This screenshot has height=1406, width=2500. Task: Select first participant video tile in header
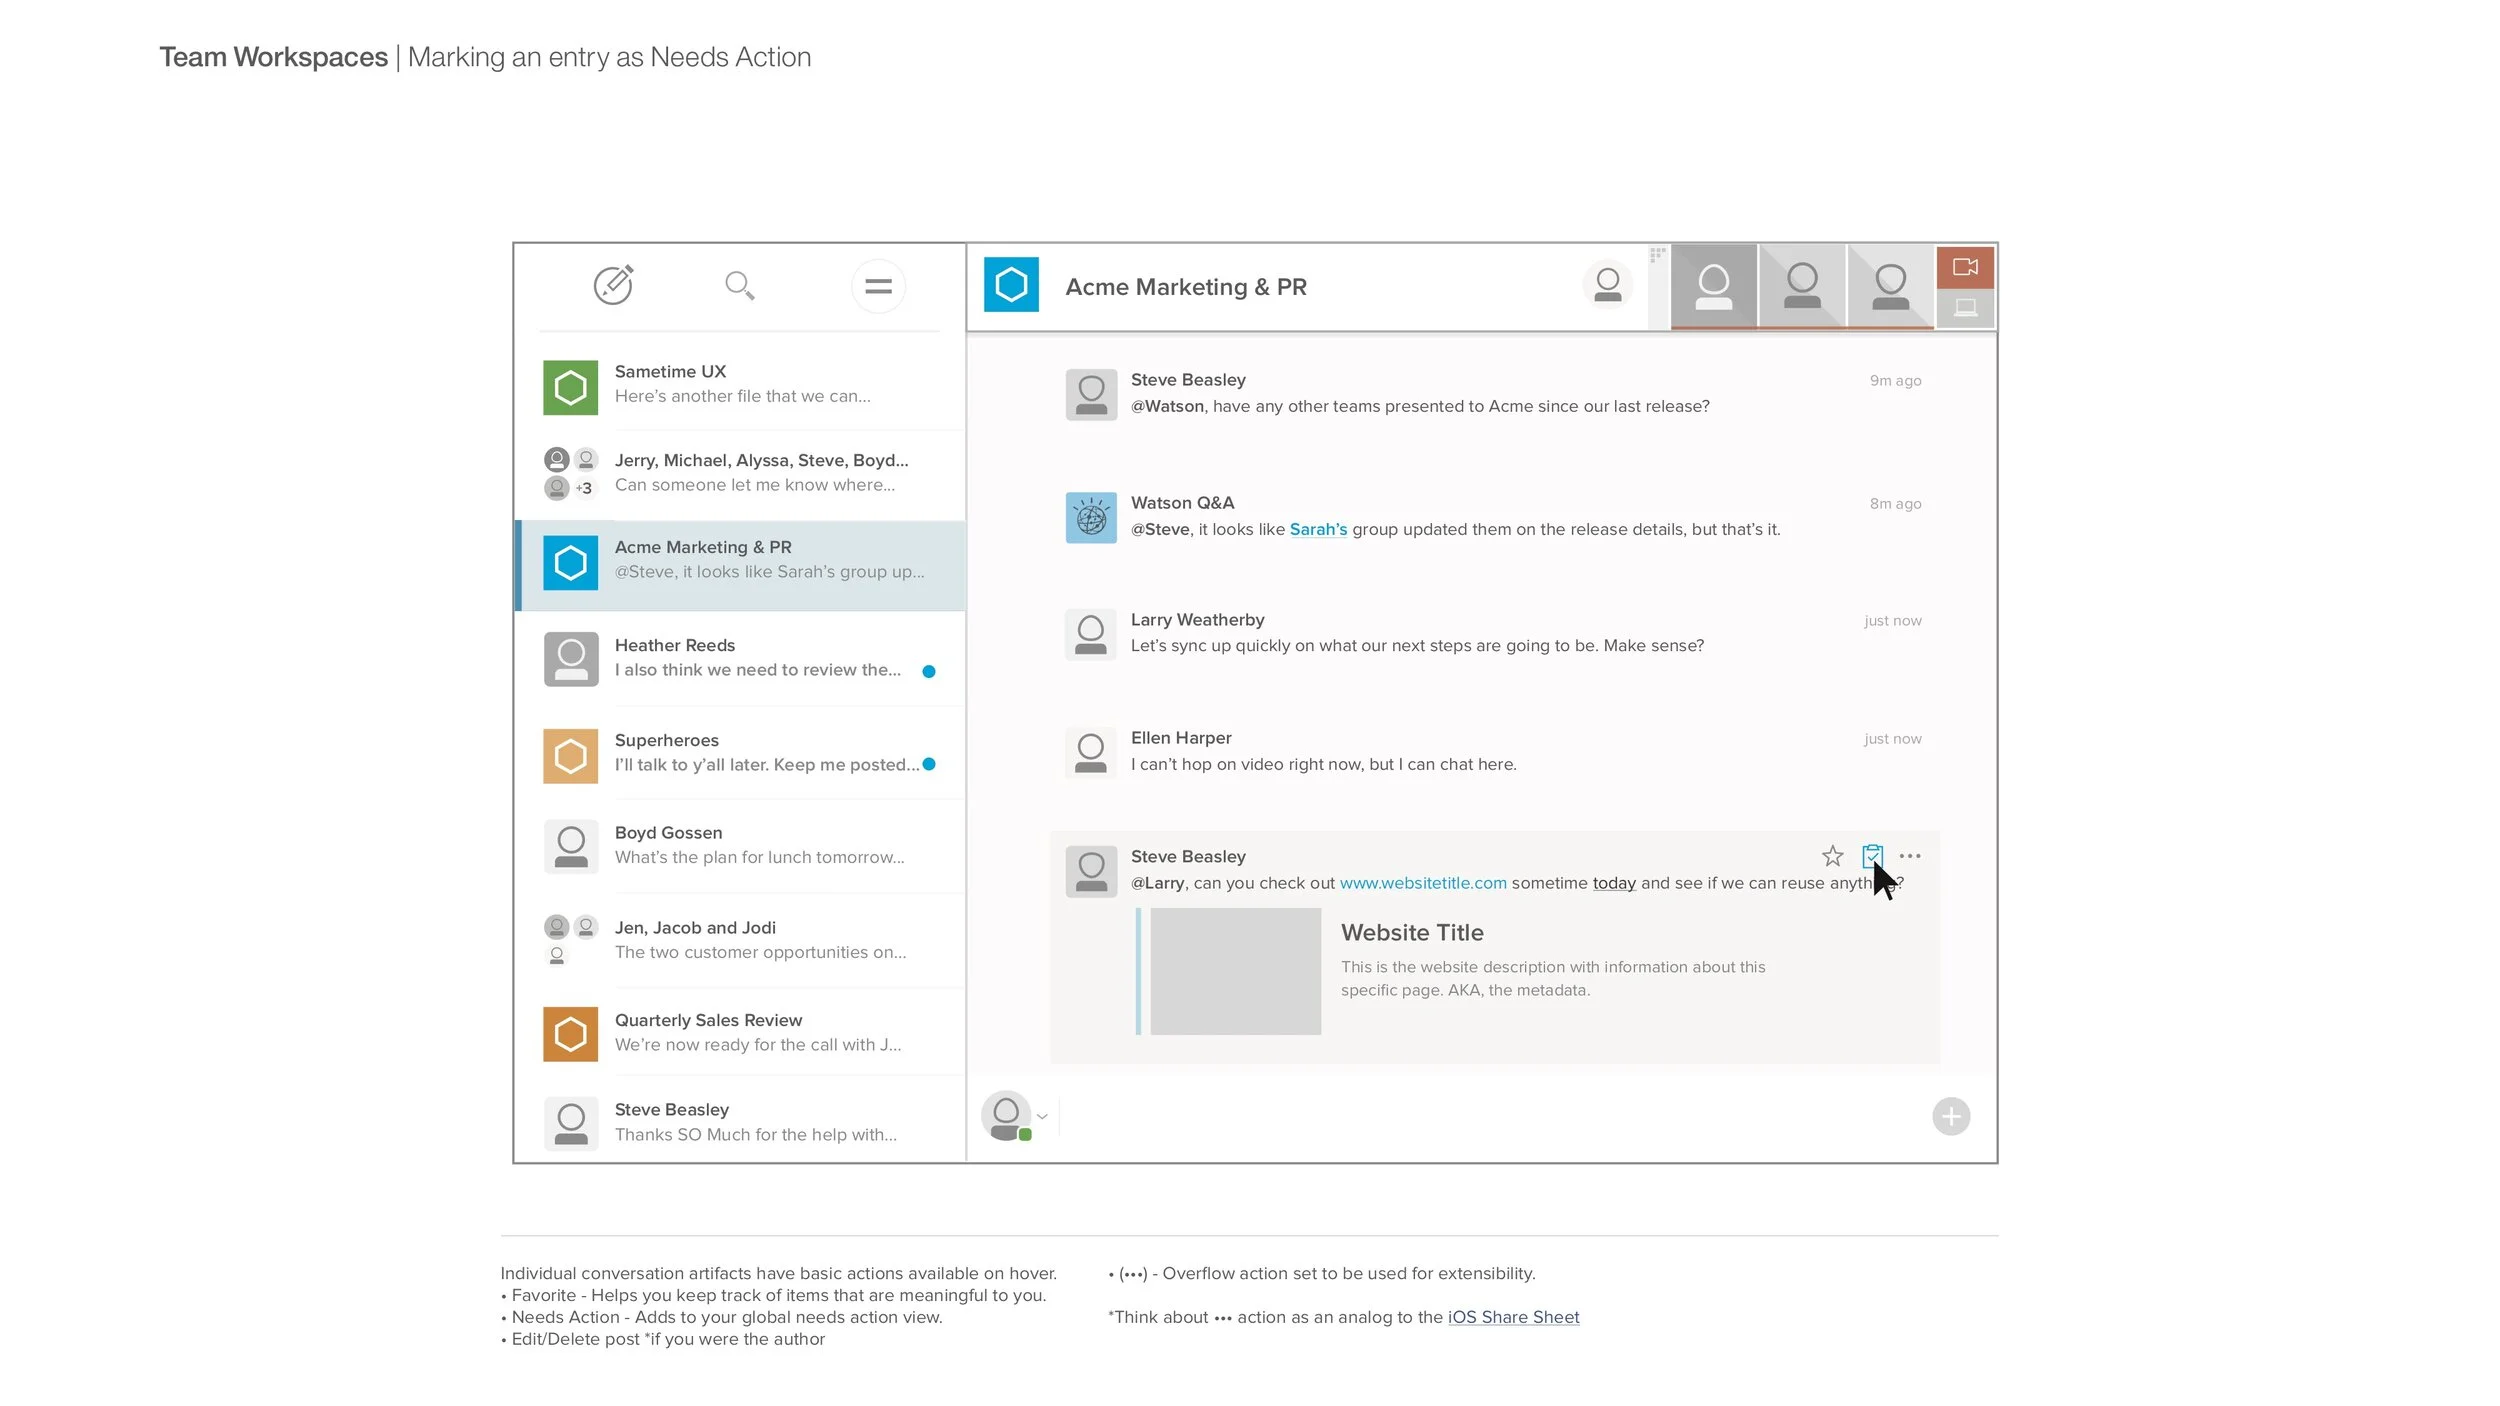tap(1713, 286)
